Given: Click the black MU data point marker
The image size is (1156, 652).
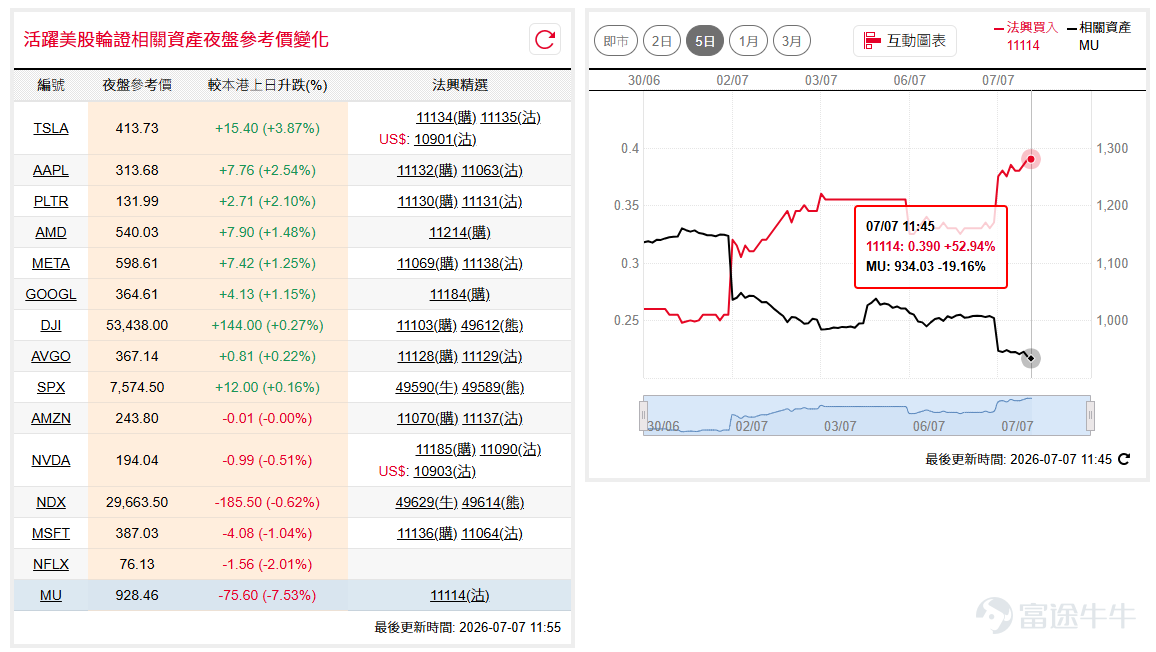Looking at the screenshot, I should coord(1031,358).
